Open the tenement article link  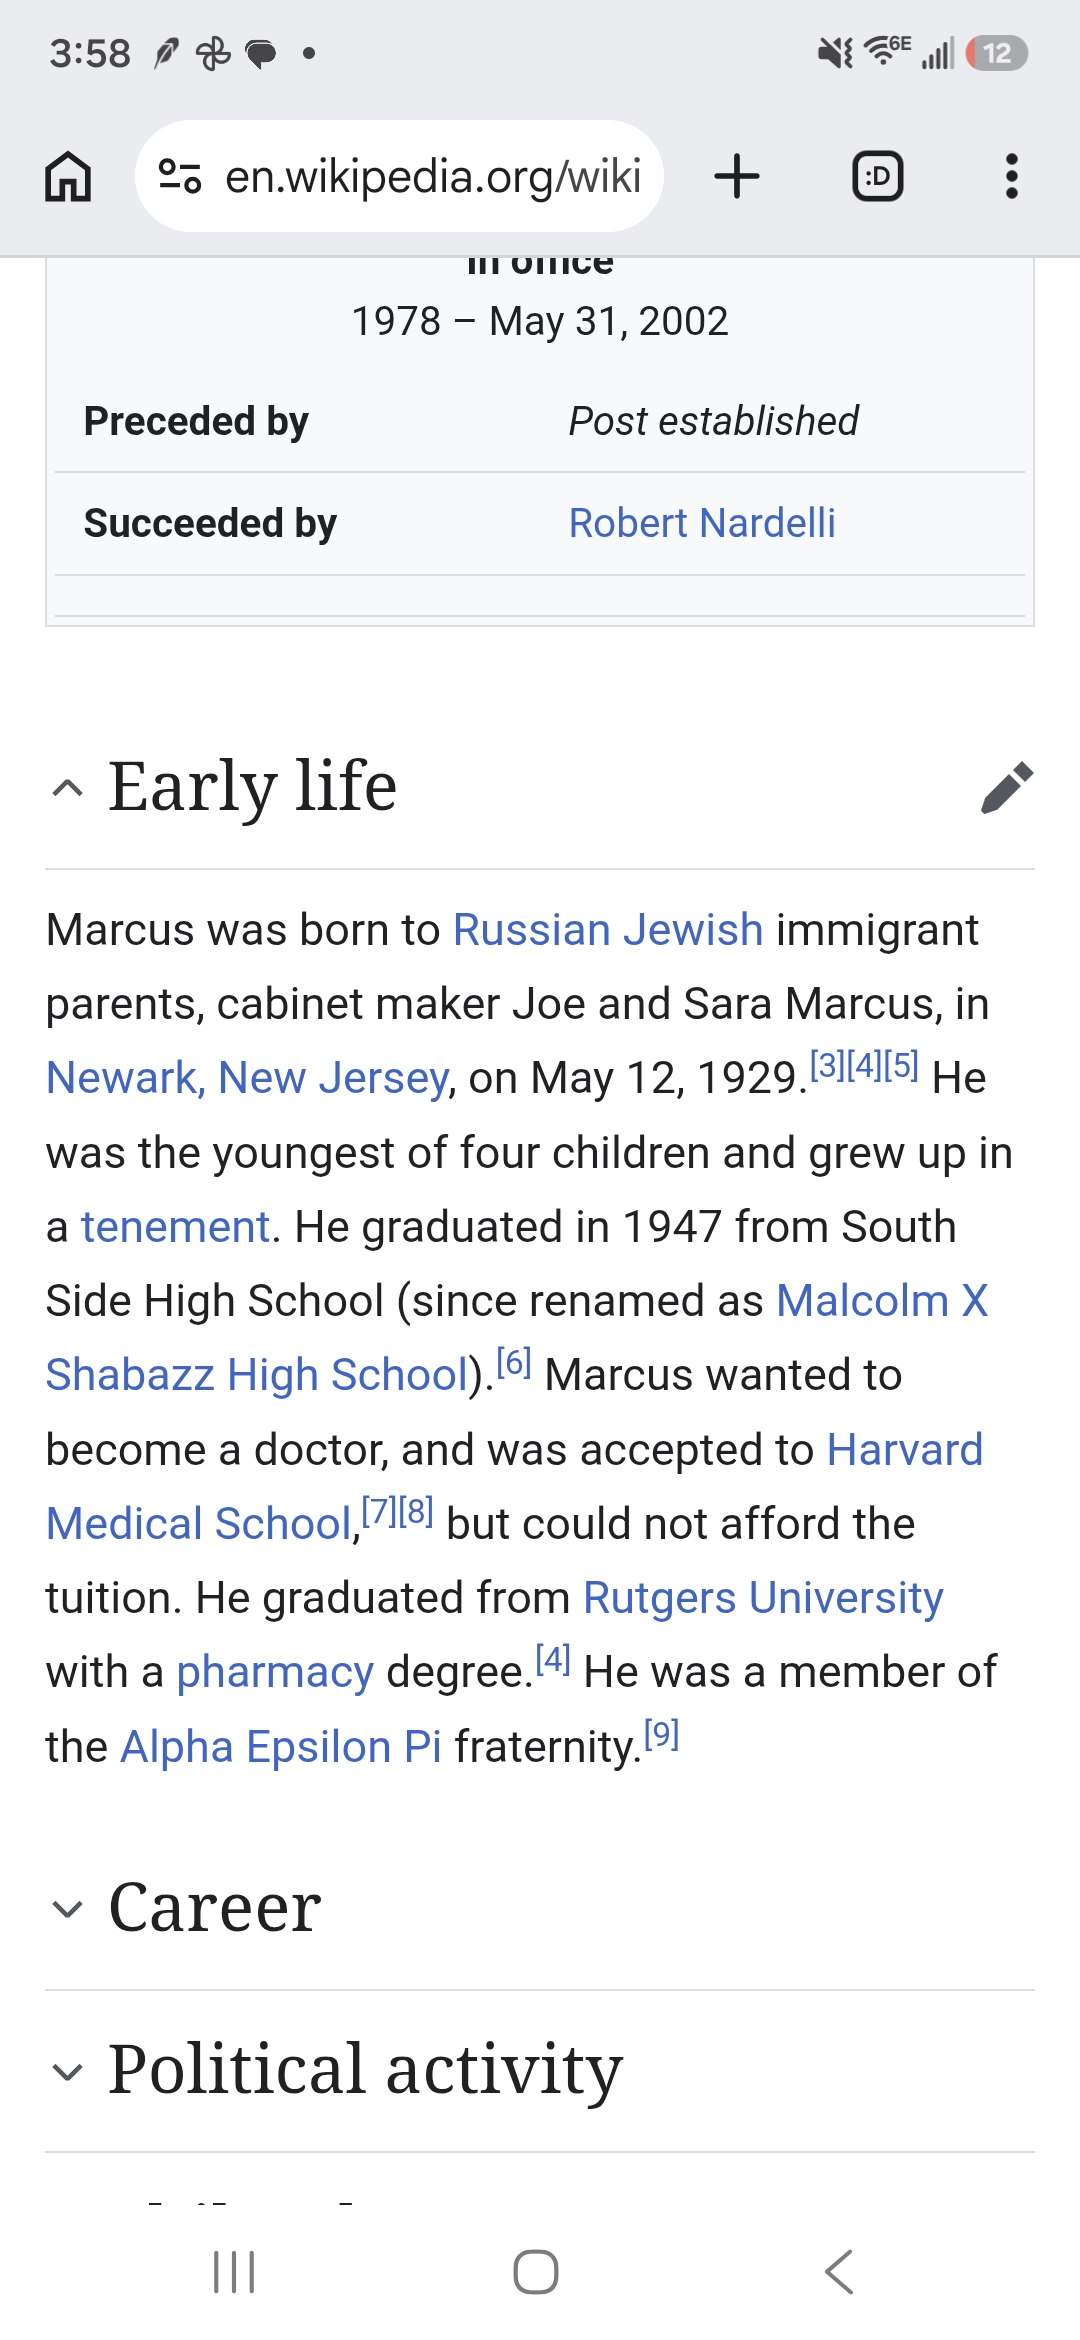(x=175, y=1227)
